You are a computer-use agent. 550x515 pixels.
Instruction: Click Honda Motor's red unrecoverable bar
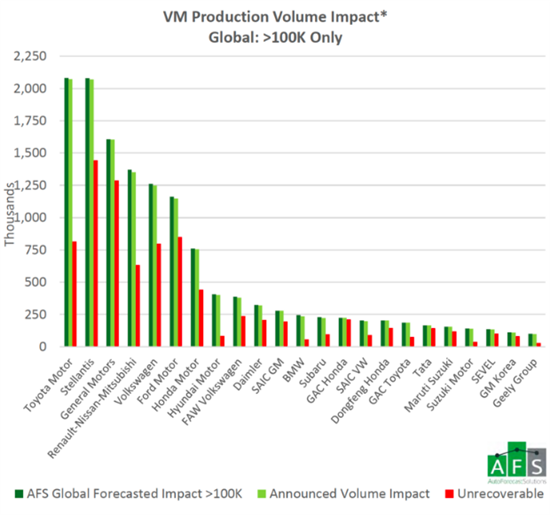point(201,318)
